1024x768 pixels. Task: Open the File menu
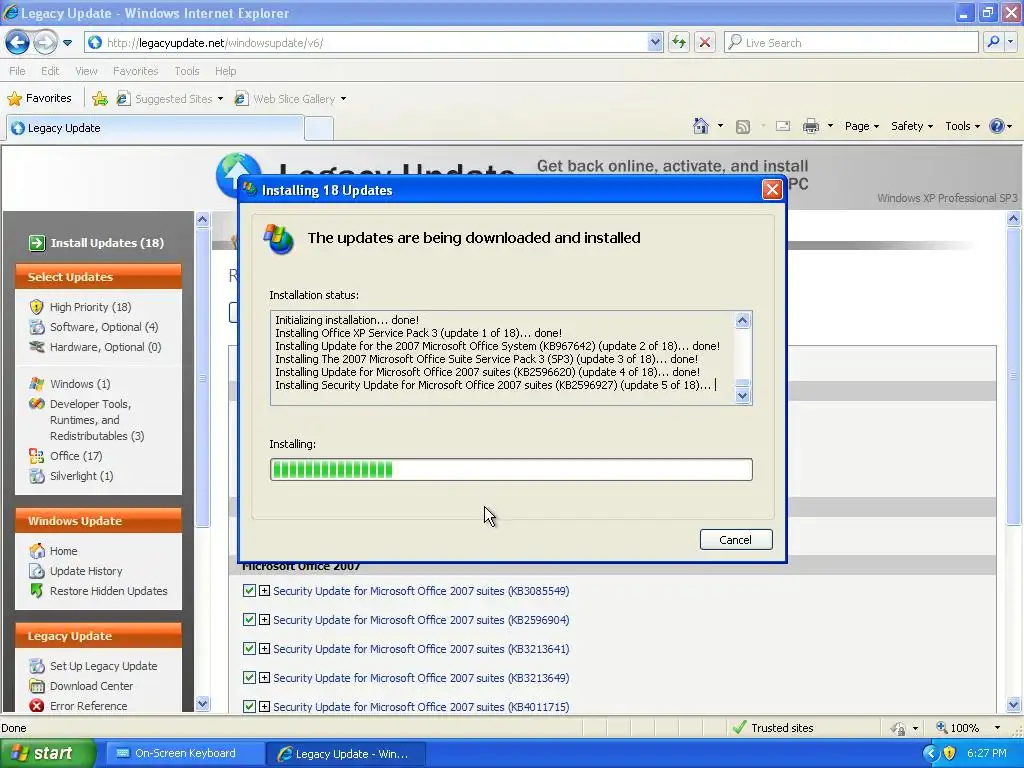18,71
